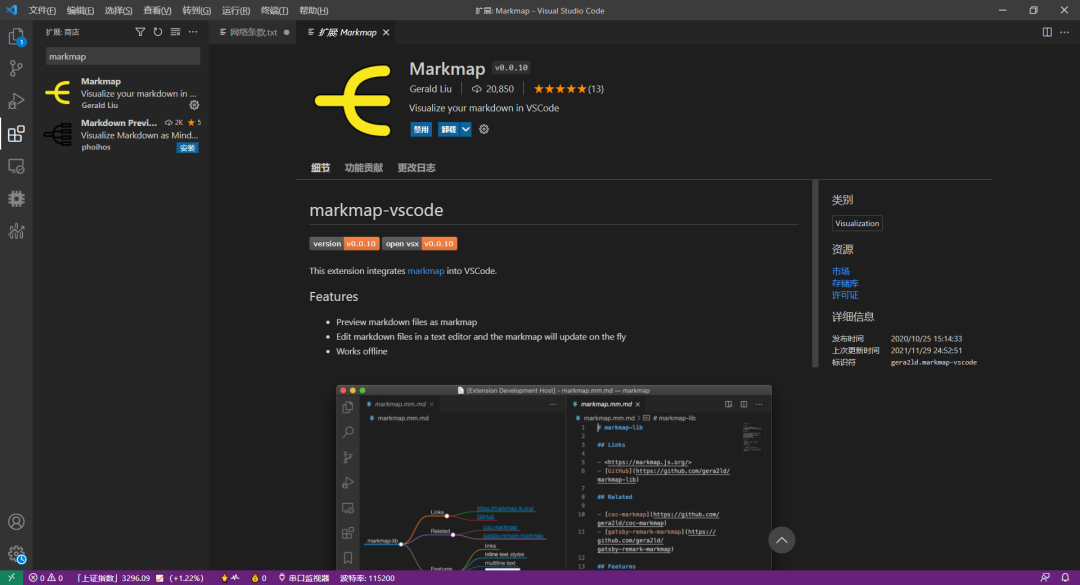Open the chip-shaped activity bar icon
The height and width of the screenshot is (585, 1080).
[x=16, y=198]
